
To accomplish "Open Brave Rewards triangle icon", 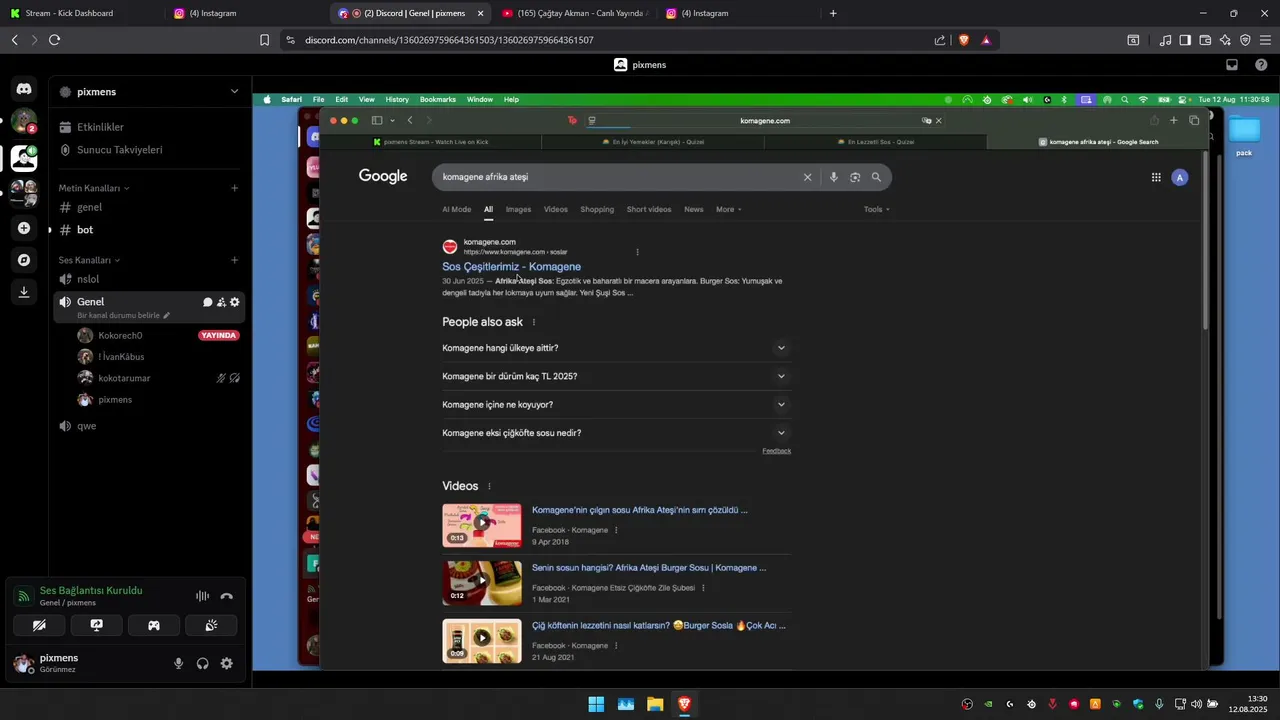I will tap(986, 40).
